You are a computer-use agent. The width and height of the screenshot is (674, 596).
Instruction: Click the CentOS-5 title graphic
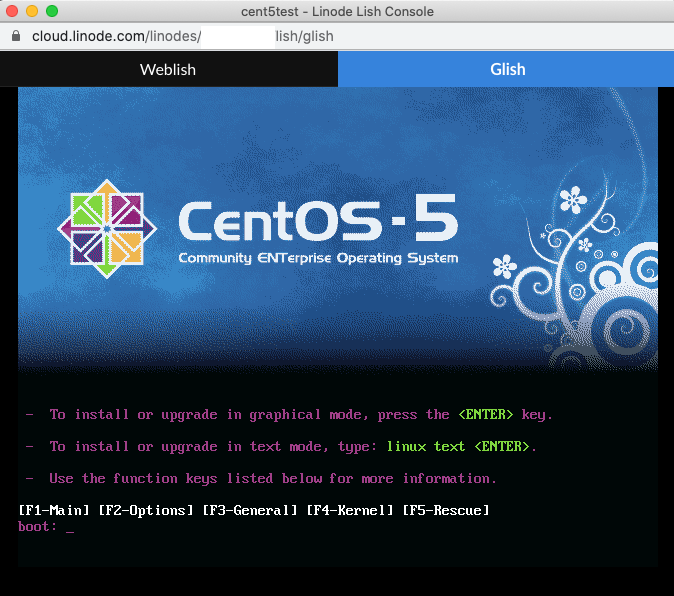318,218
